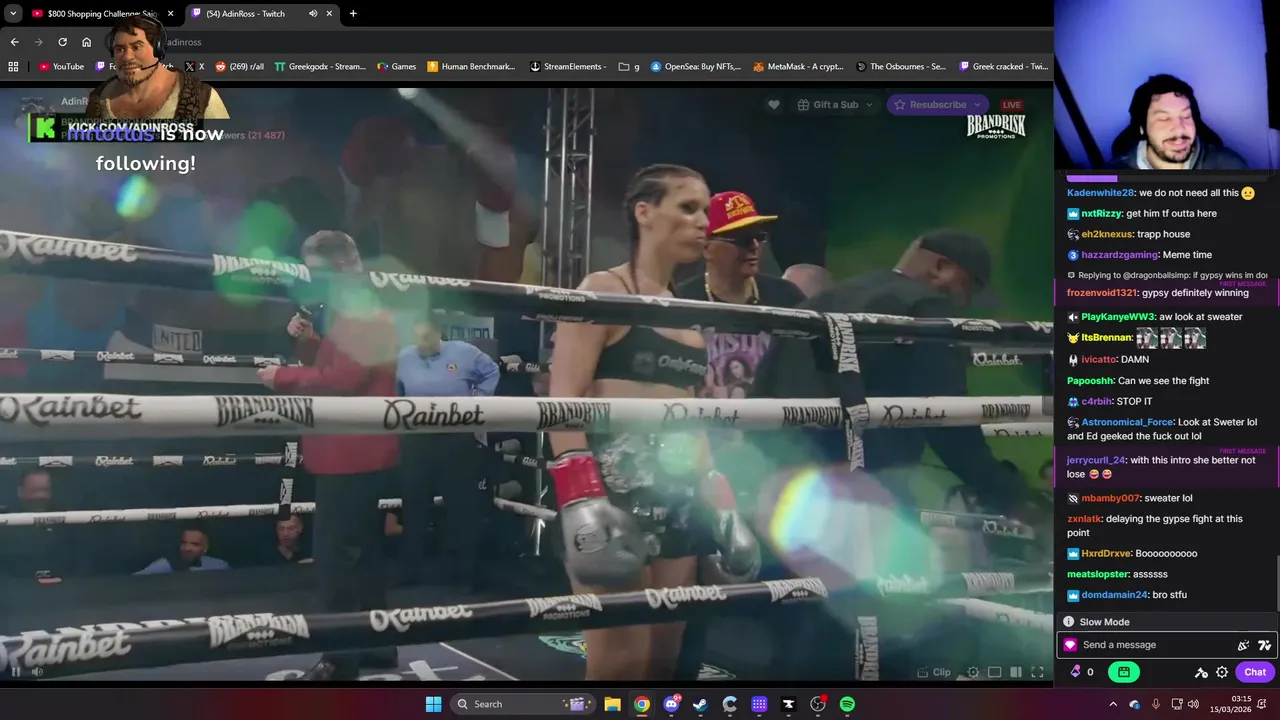Open the Bits balance showing 0
Viewport: 1280px width, 720px height.
[1081, 672]
